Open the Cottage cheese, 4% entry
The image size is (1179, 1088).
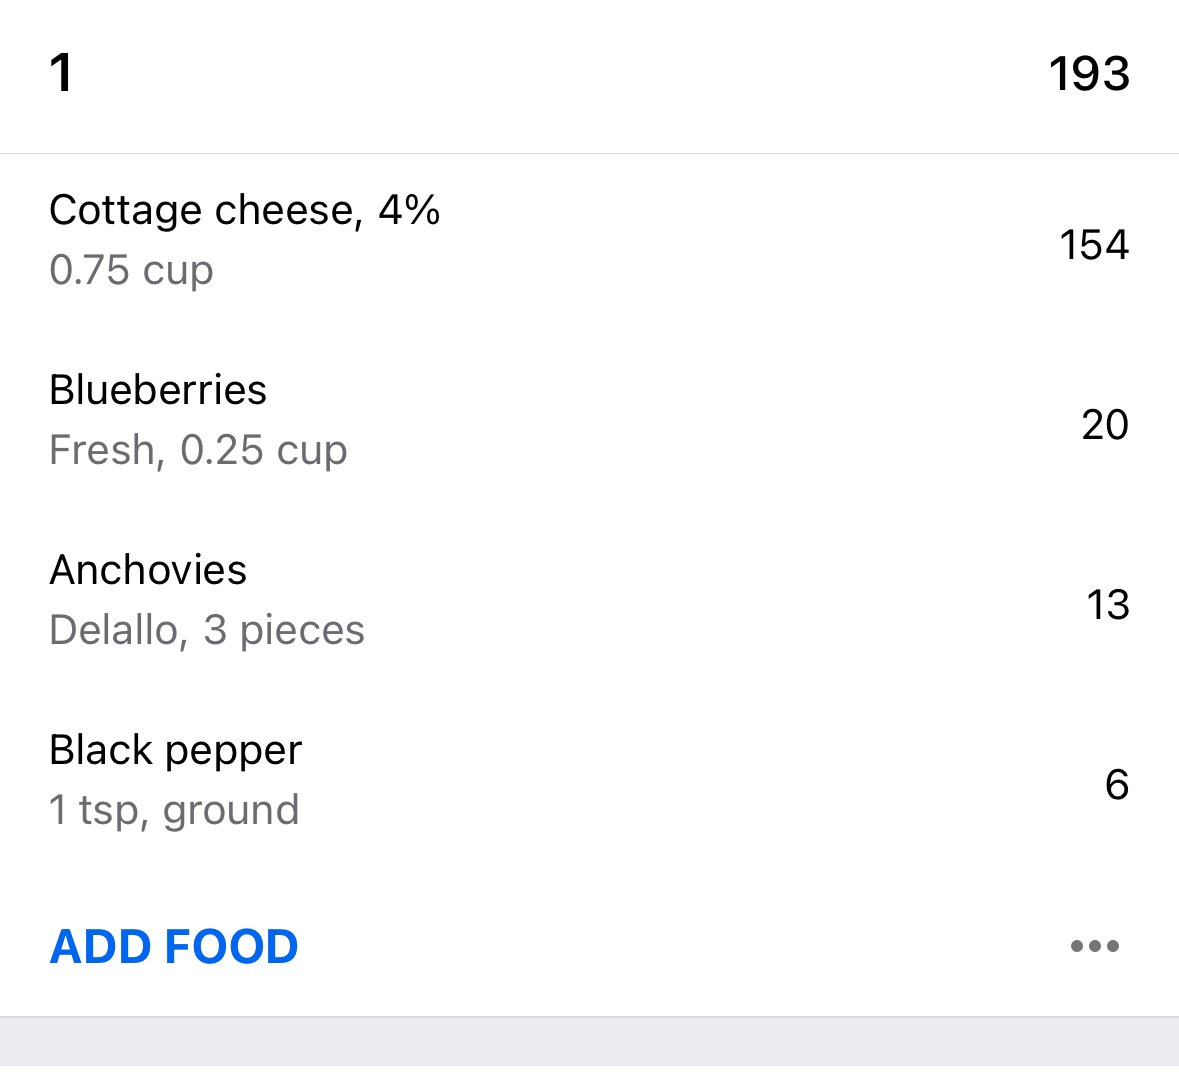pos(590,241)
